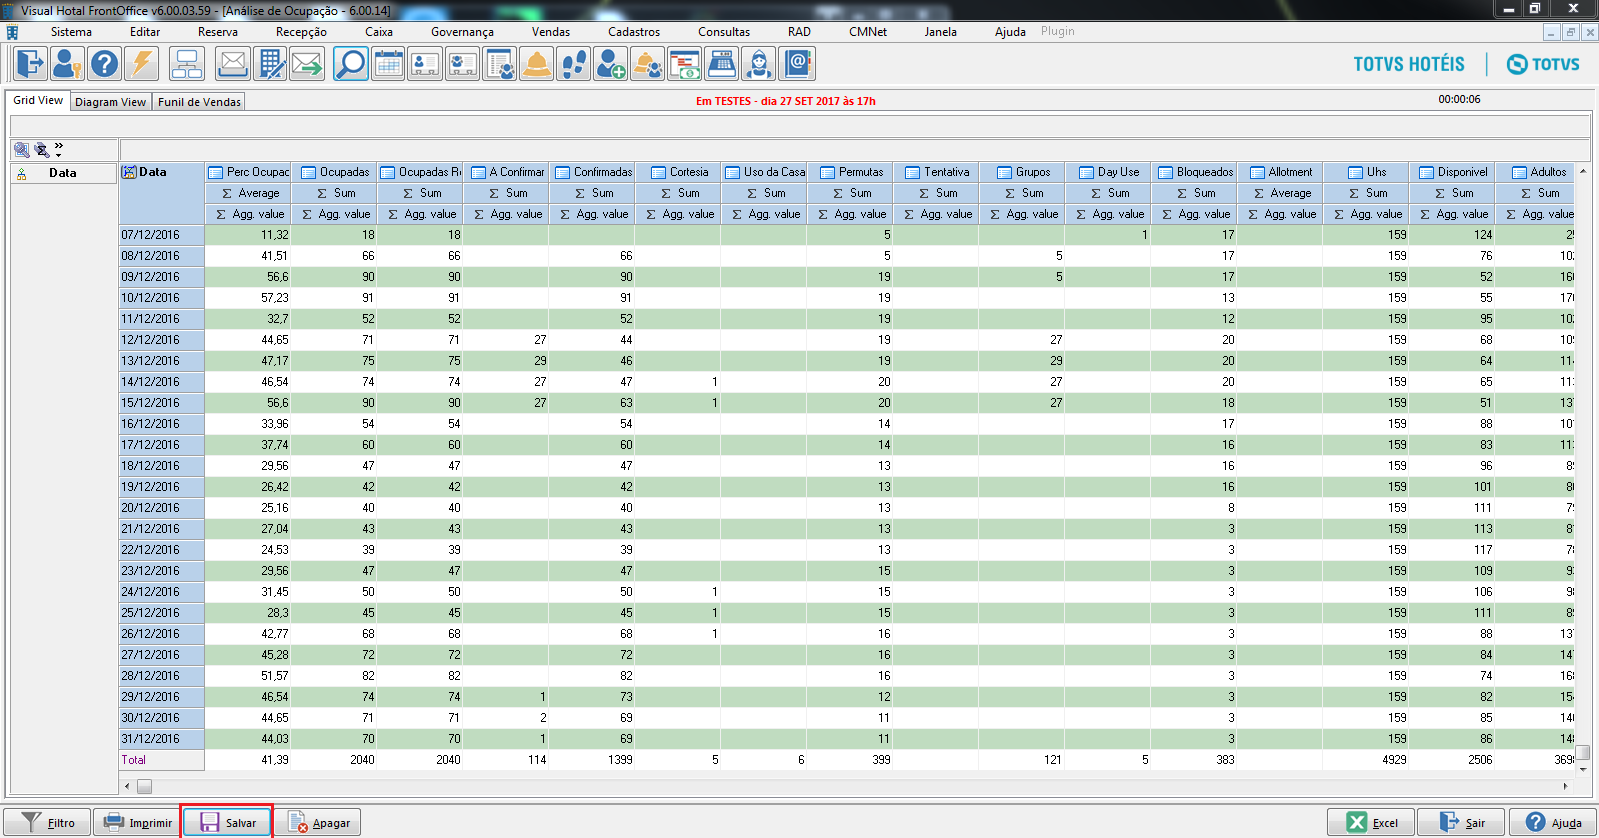Open the Consultas menu
The width and height of the screenshot is (1599, 838).
click(x=724, y=32)
